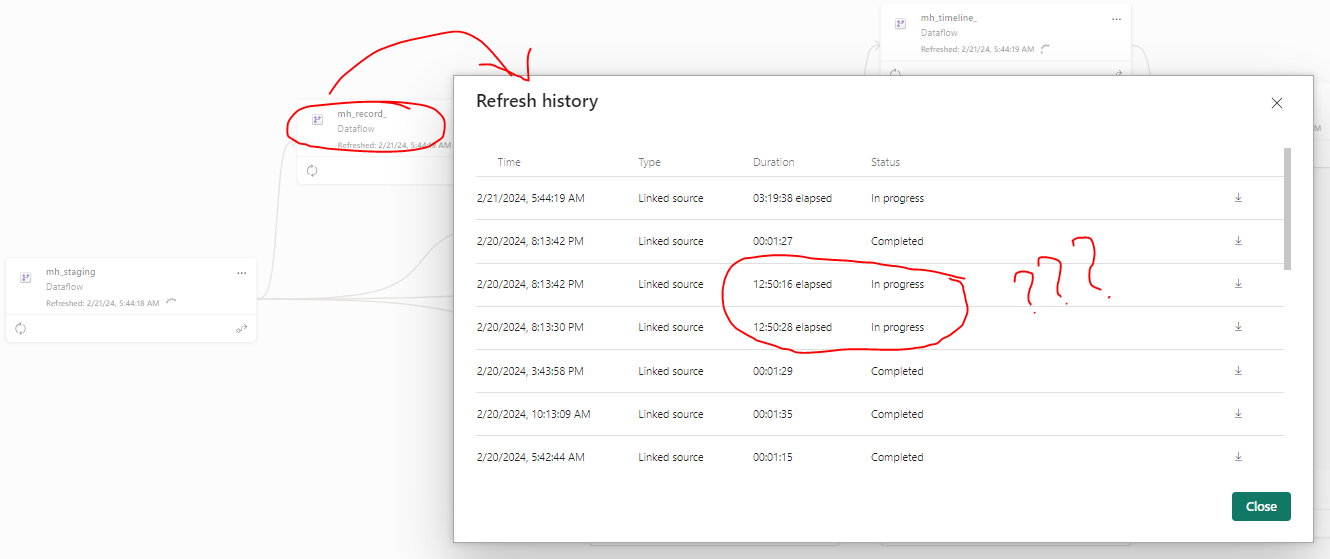Click Linked source in 3:43:58 PM row
This screenshot has width=1330, height=559.
(671, 371)
